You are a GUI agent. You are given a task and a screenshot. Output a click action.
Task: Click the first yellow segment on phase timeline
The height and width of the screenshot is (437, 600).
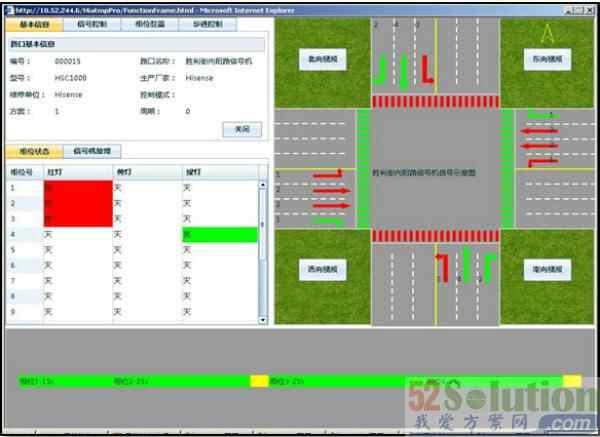pyautogui.click(x=259, y=381)
